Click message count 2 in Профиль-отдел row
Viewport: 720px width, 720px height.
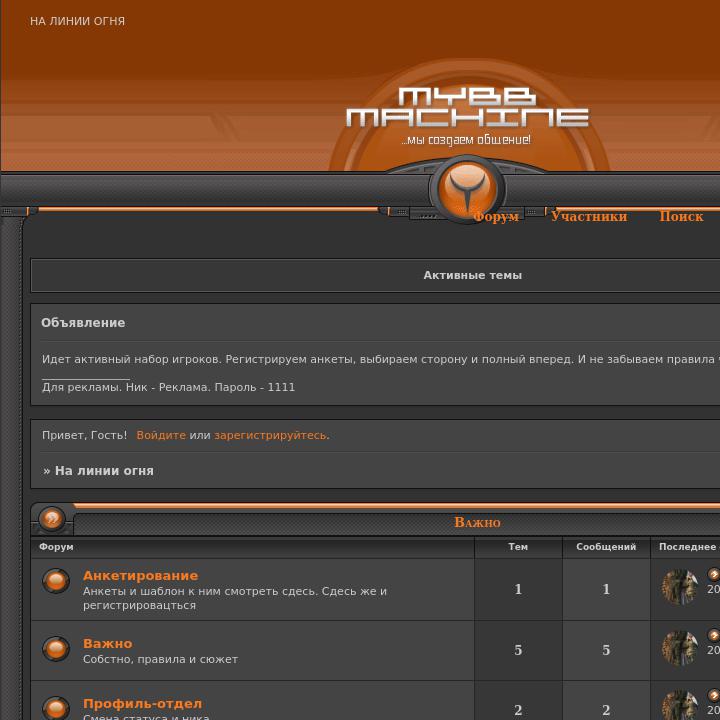606,710
